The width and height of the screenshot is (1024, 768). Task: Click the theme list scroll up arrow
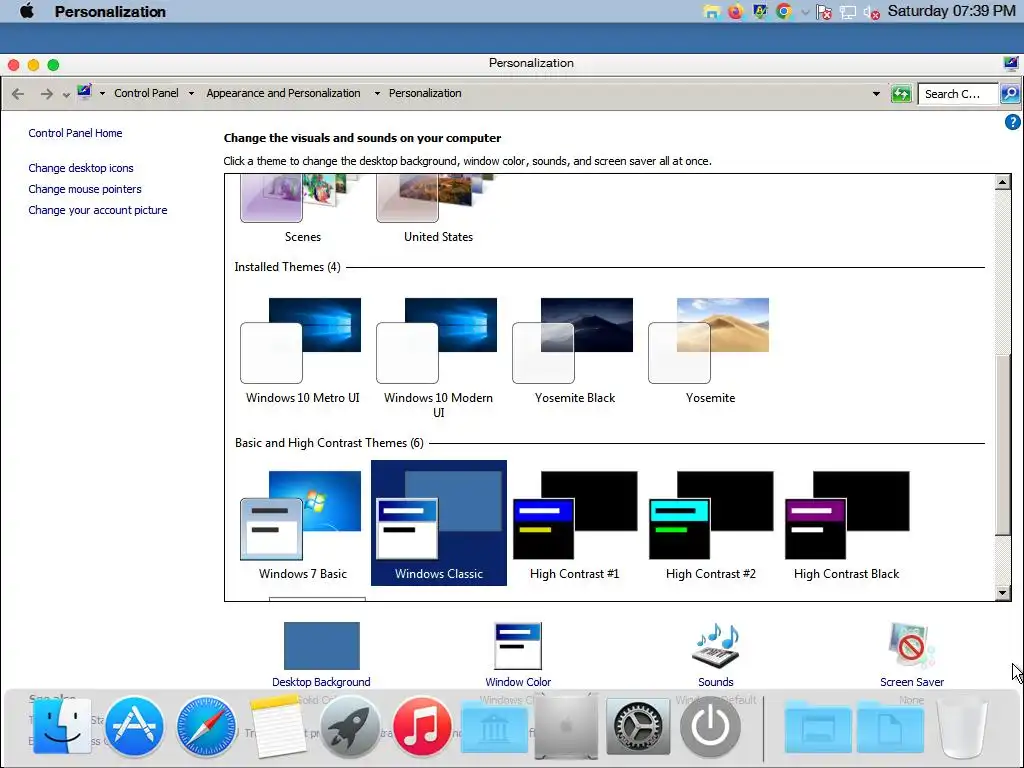1002,182
